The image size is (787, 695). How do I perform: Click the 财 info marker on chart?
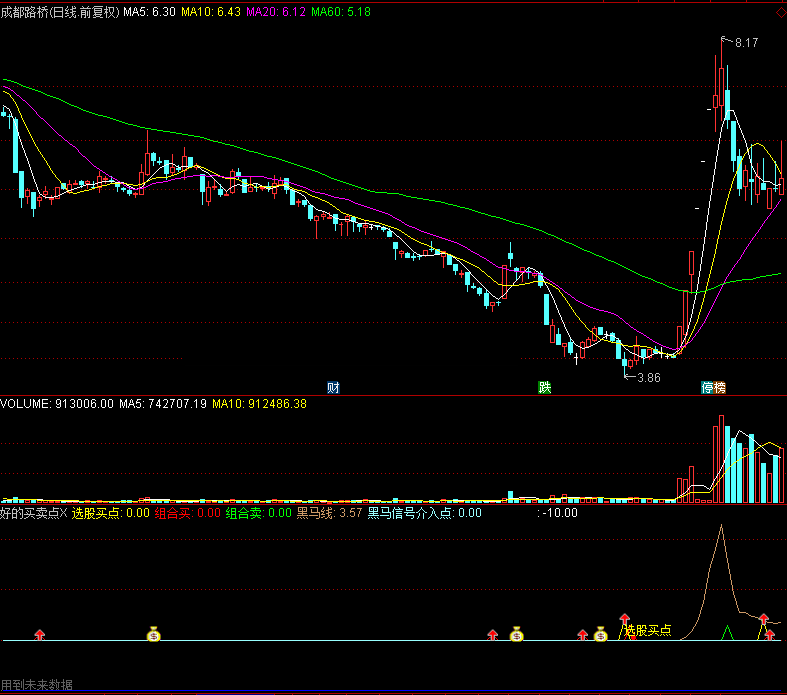tap(333, 388)
